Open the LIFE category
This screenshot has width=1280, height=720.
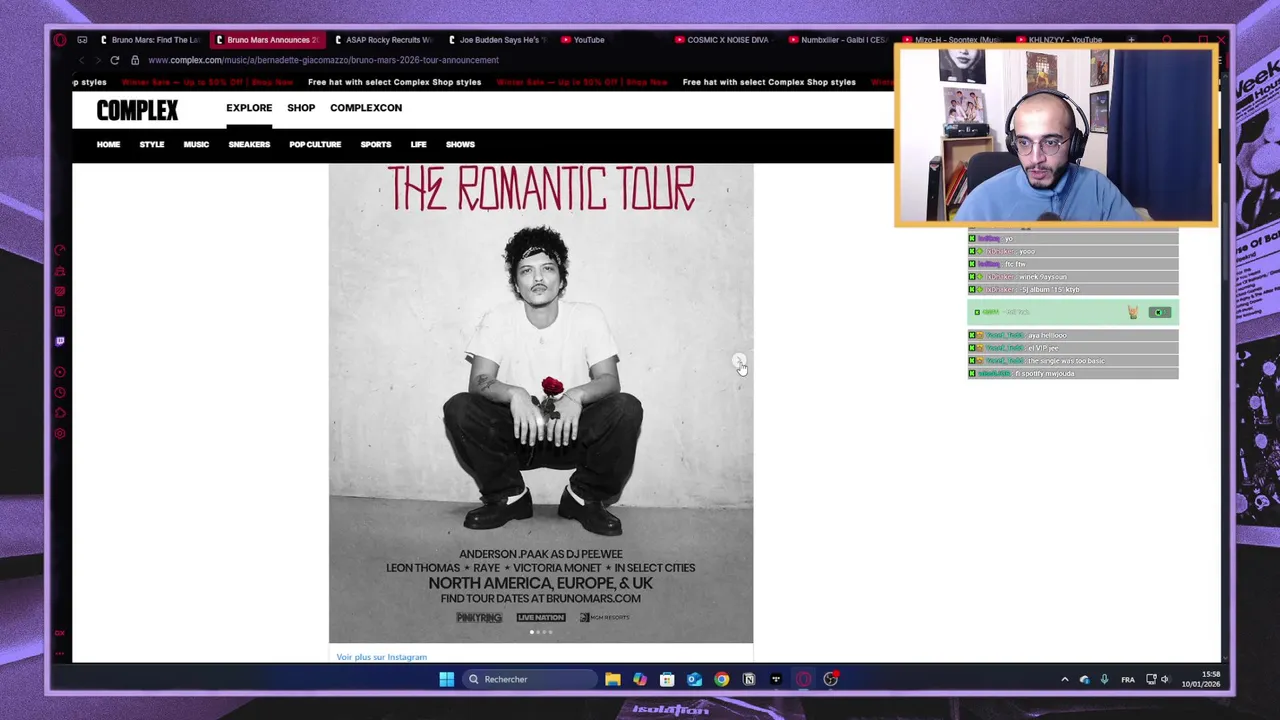(418, 145)
